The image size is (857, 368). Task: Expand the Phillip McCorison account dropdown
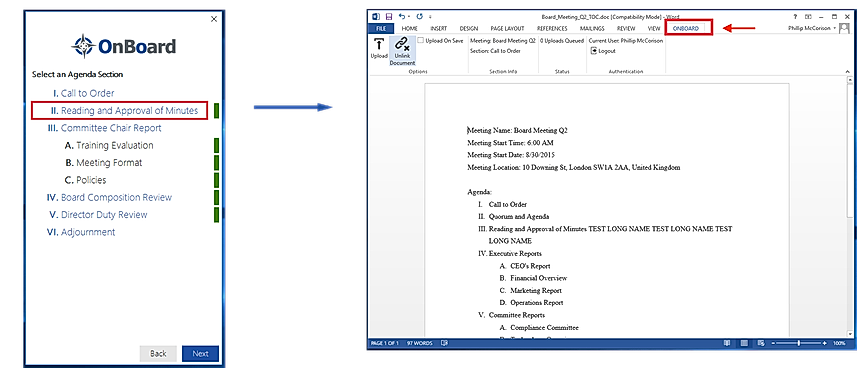pyautogui.click(x=835, y=28)
